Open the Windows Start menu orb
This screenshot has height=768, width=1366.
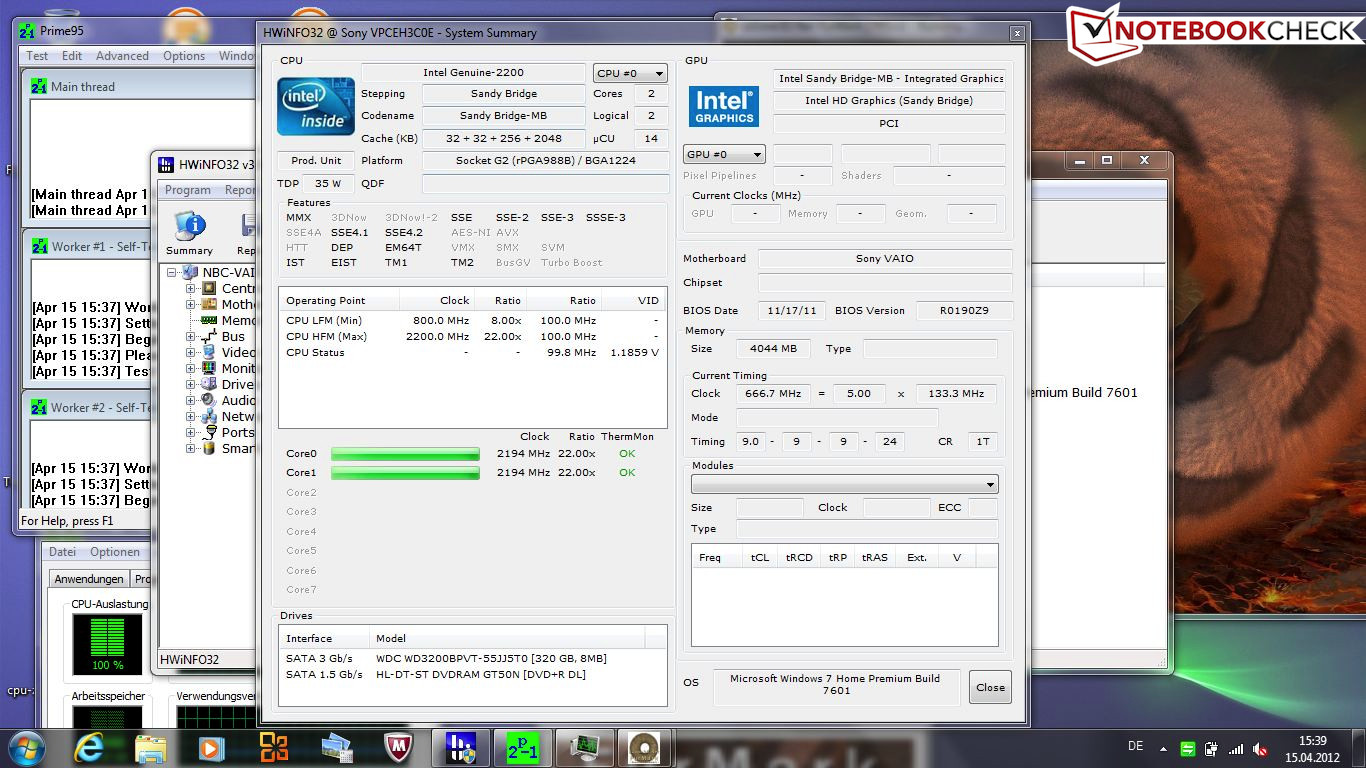coord(25,747)
